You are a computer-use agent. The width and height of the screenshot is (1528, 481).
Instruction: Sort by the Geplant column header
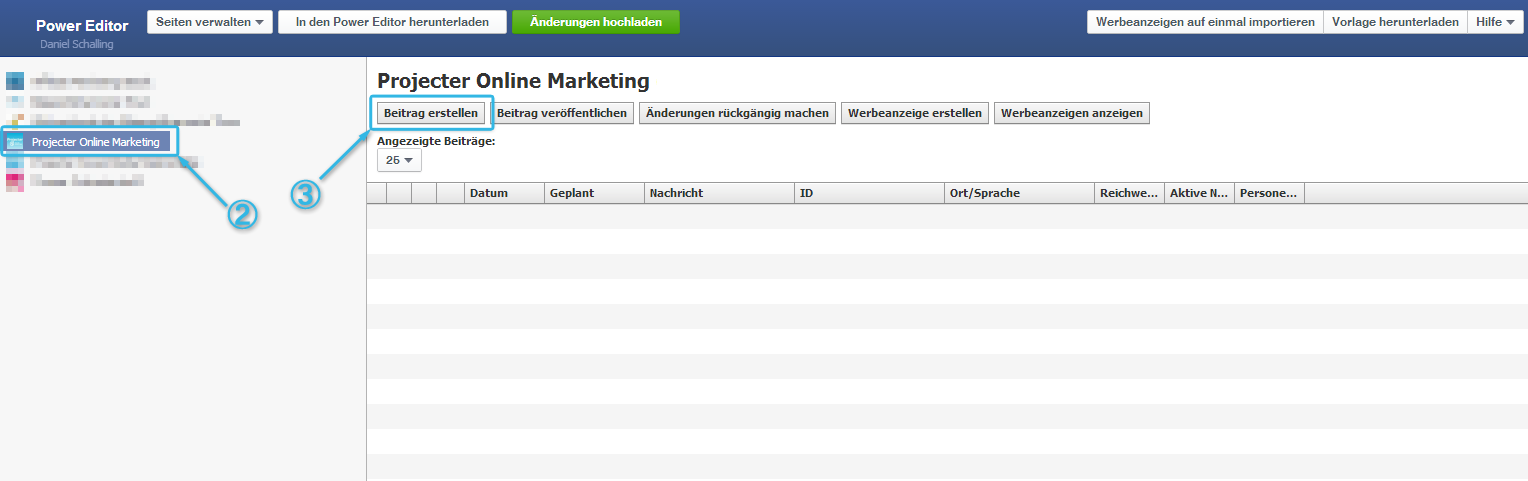point(594,193)
